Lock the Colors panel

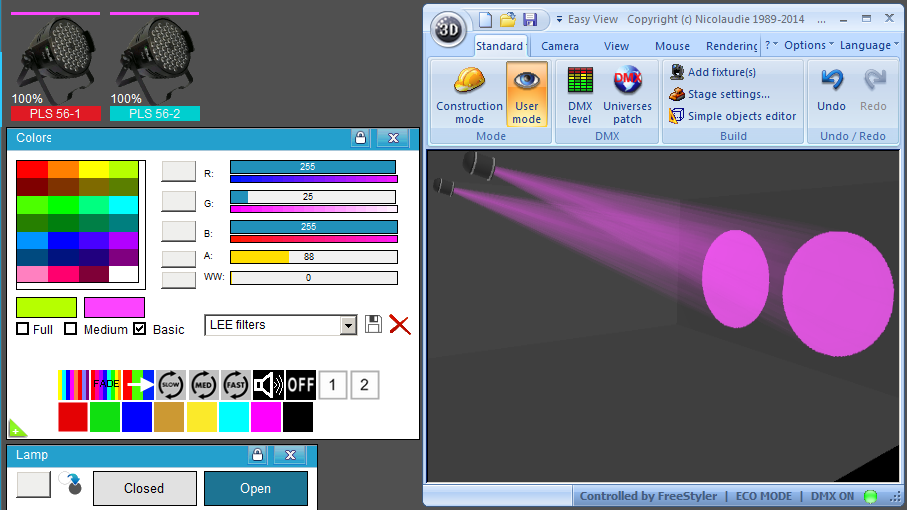(x=360, y=138)
